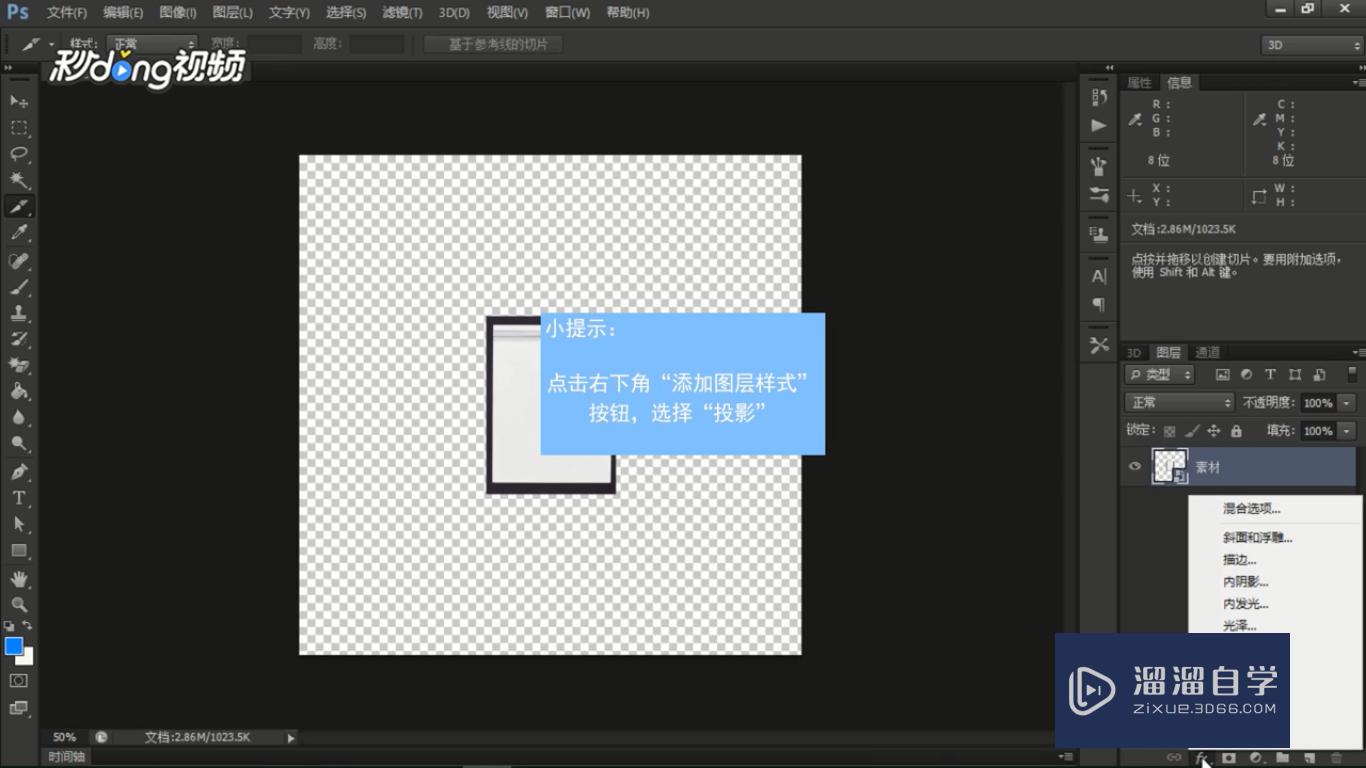Select the Lasso tool

point(19,154)
